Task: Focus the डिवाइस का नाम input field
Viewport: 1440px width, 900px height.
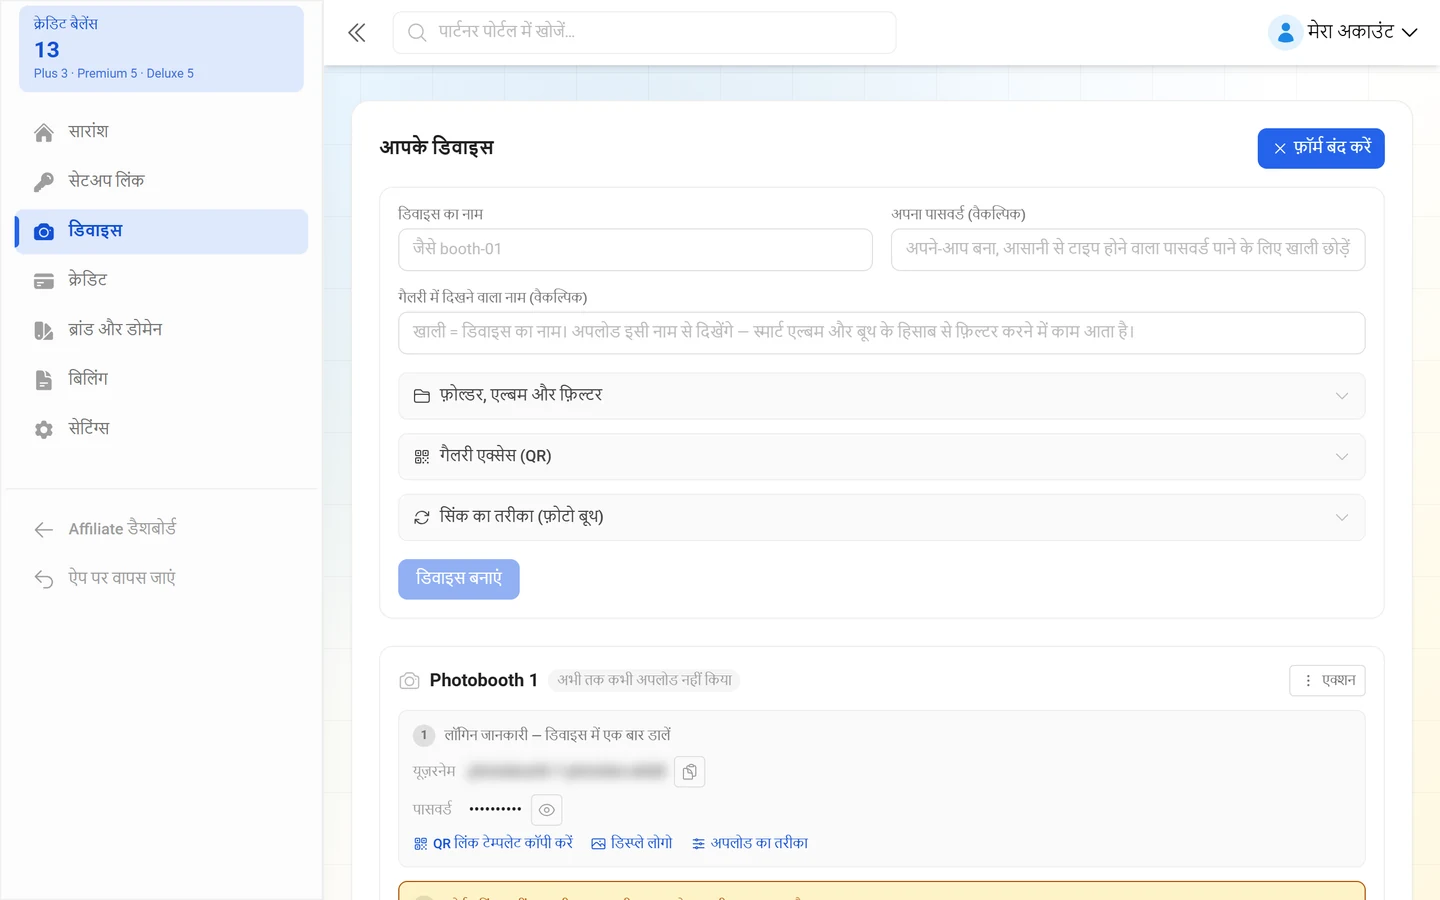Action: (x=635, y=249)
